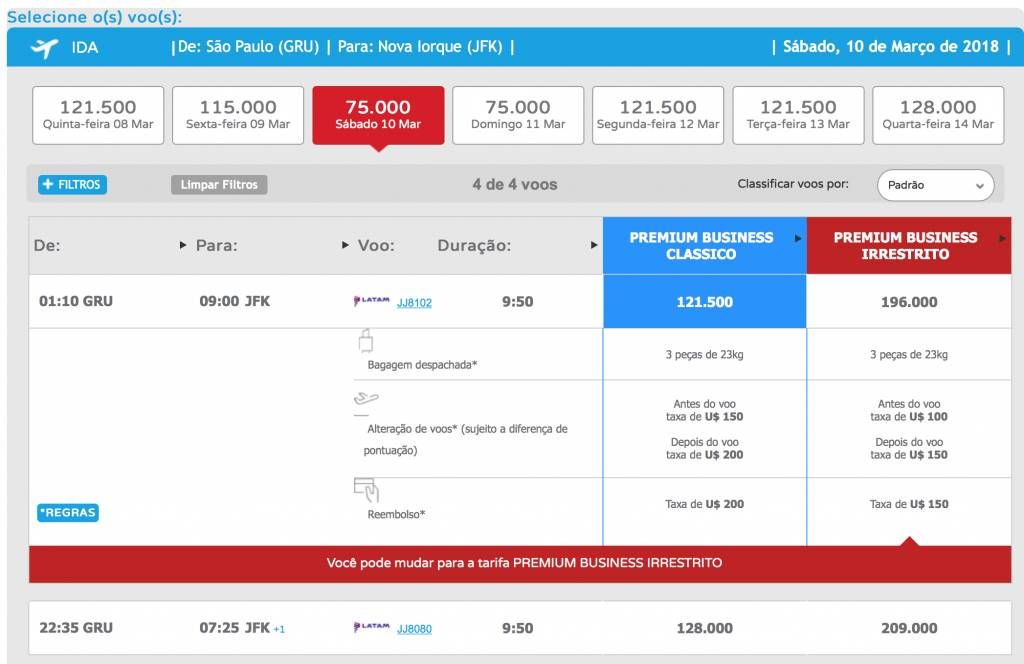This screenshot has height=664, width=1024.
Task: Open the Classificar voos Padrão dropdown
Action: [935, 185]
